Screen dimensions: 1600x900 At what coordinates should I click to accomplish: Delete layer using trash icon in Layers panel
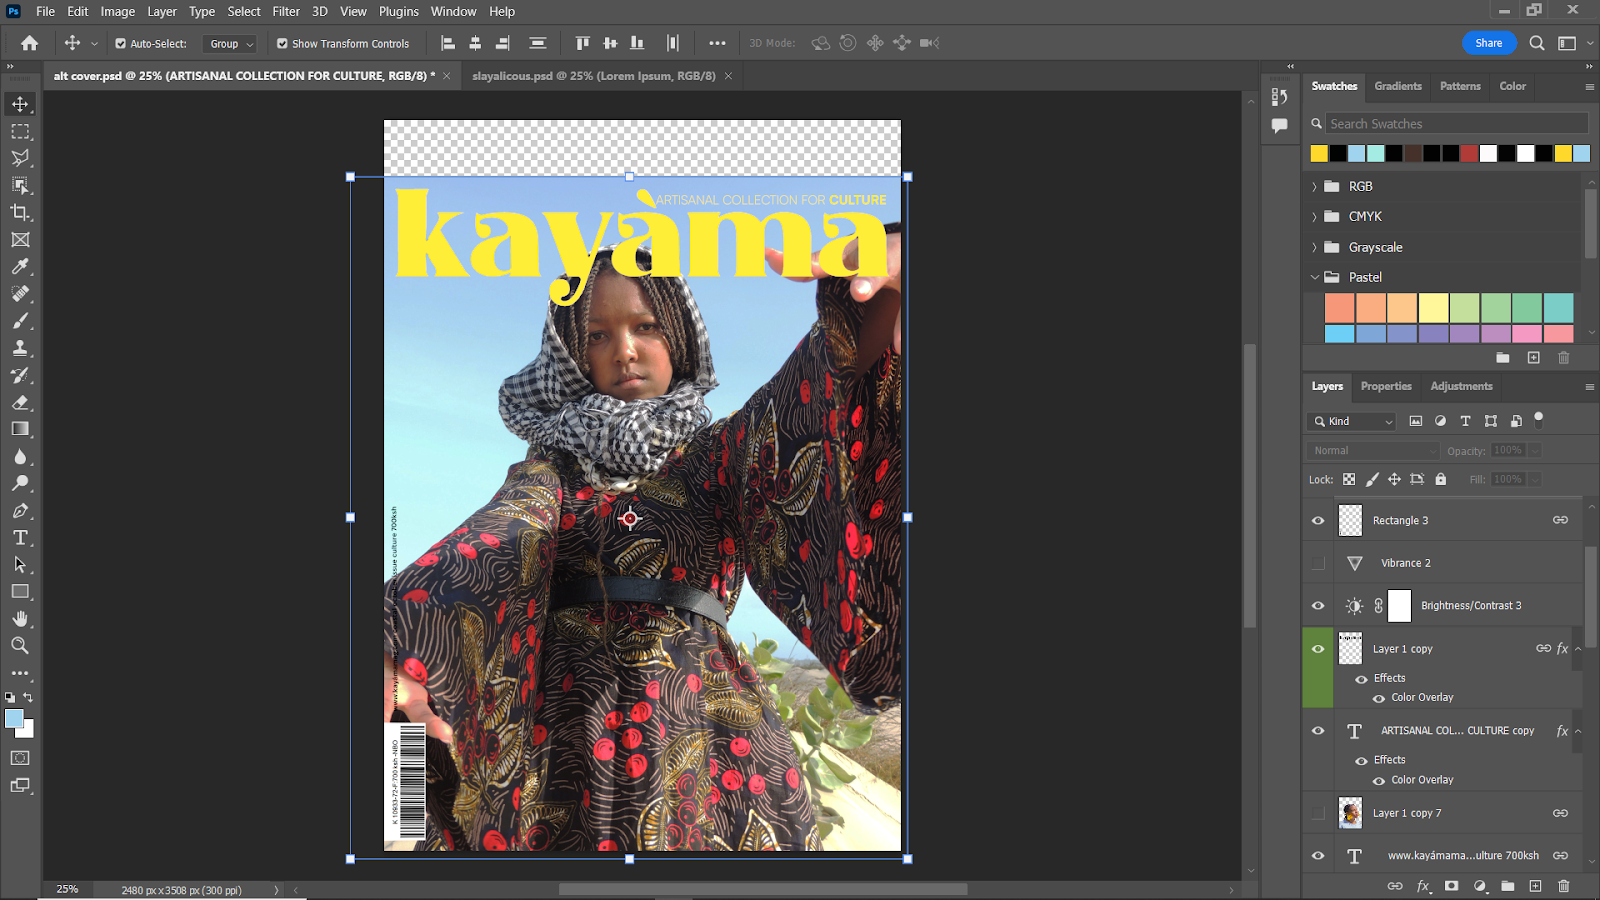1564,886
